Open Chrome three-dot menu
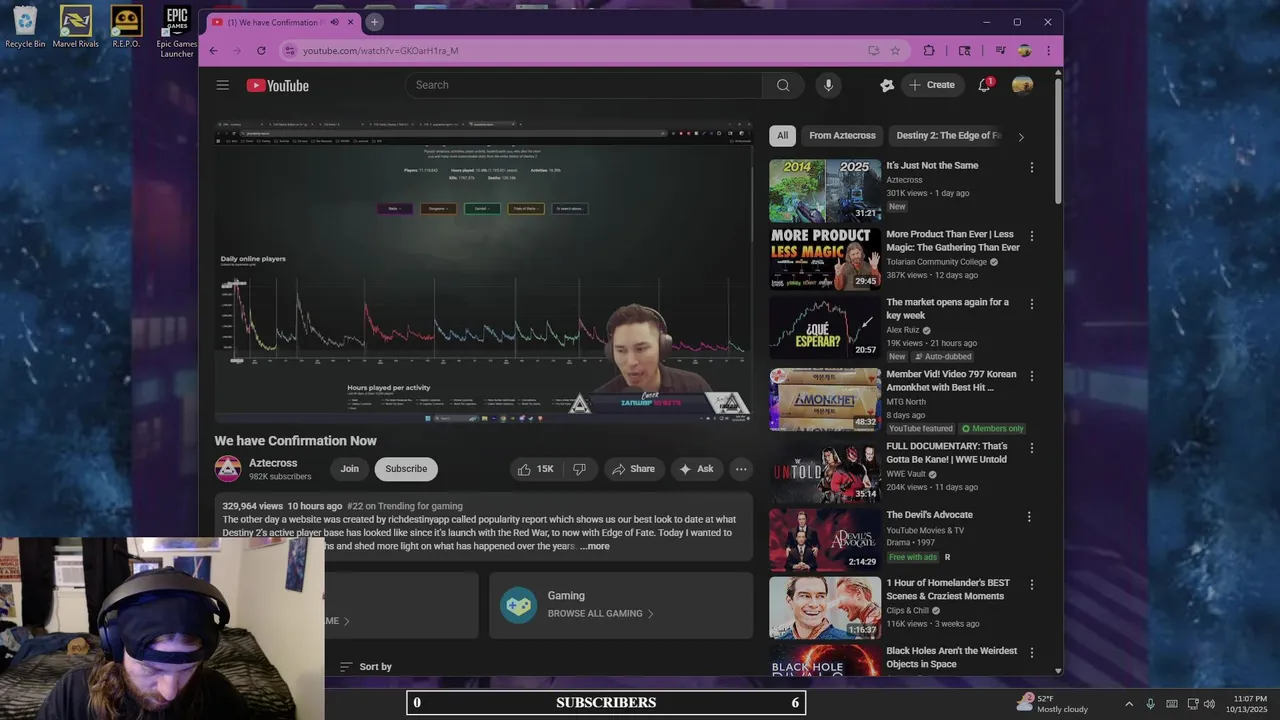The width and height of the screenshot is (1280, 720). point(1048,50)
